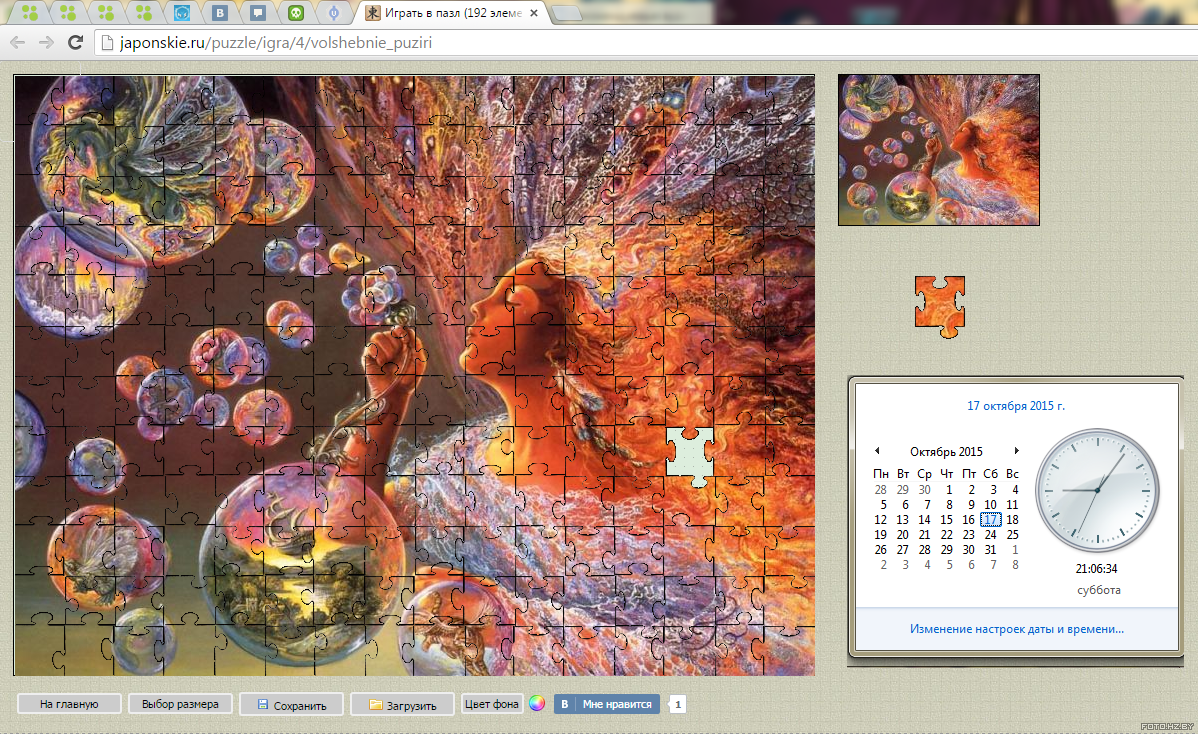This screenshot has height=734, width=1198.
Task: Select date 27 in the calendar
Action: 902,550
